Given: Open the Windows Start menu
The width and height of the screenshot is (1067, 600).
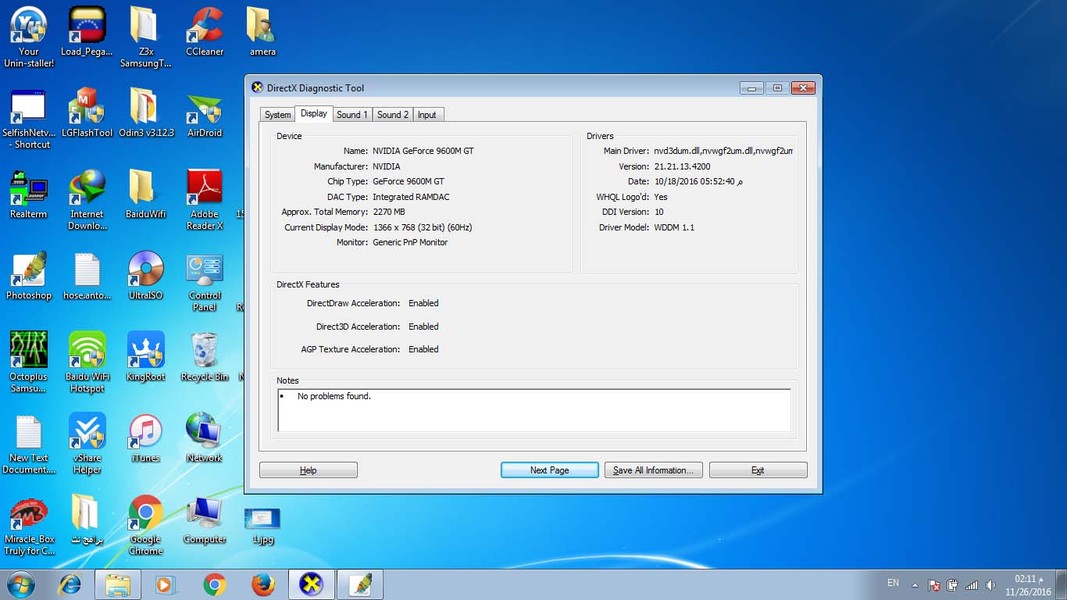Looking at the screenshot, I should point(20,585).
